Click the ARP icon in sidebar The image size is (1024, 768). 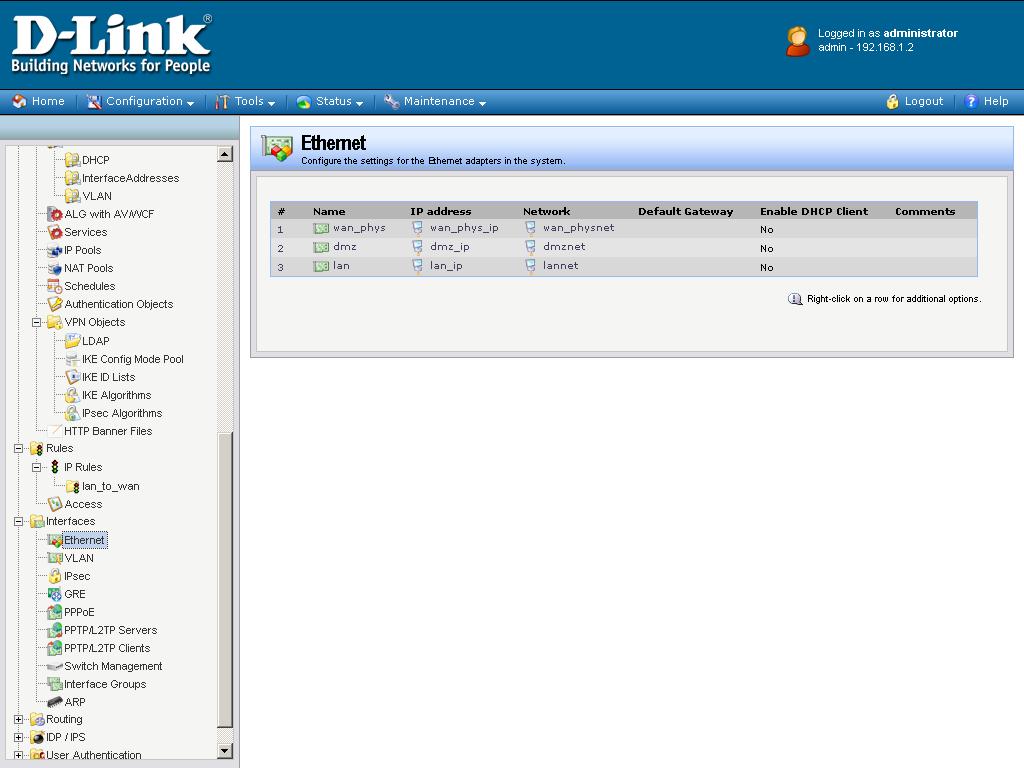click(x=55, y=702)
